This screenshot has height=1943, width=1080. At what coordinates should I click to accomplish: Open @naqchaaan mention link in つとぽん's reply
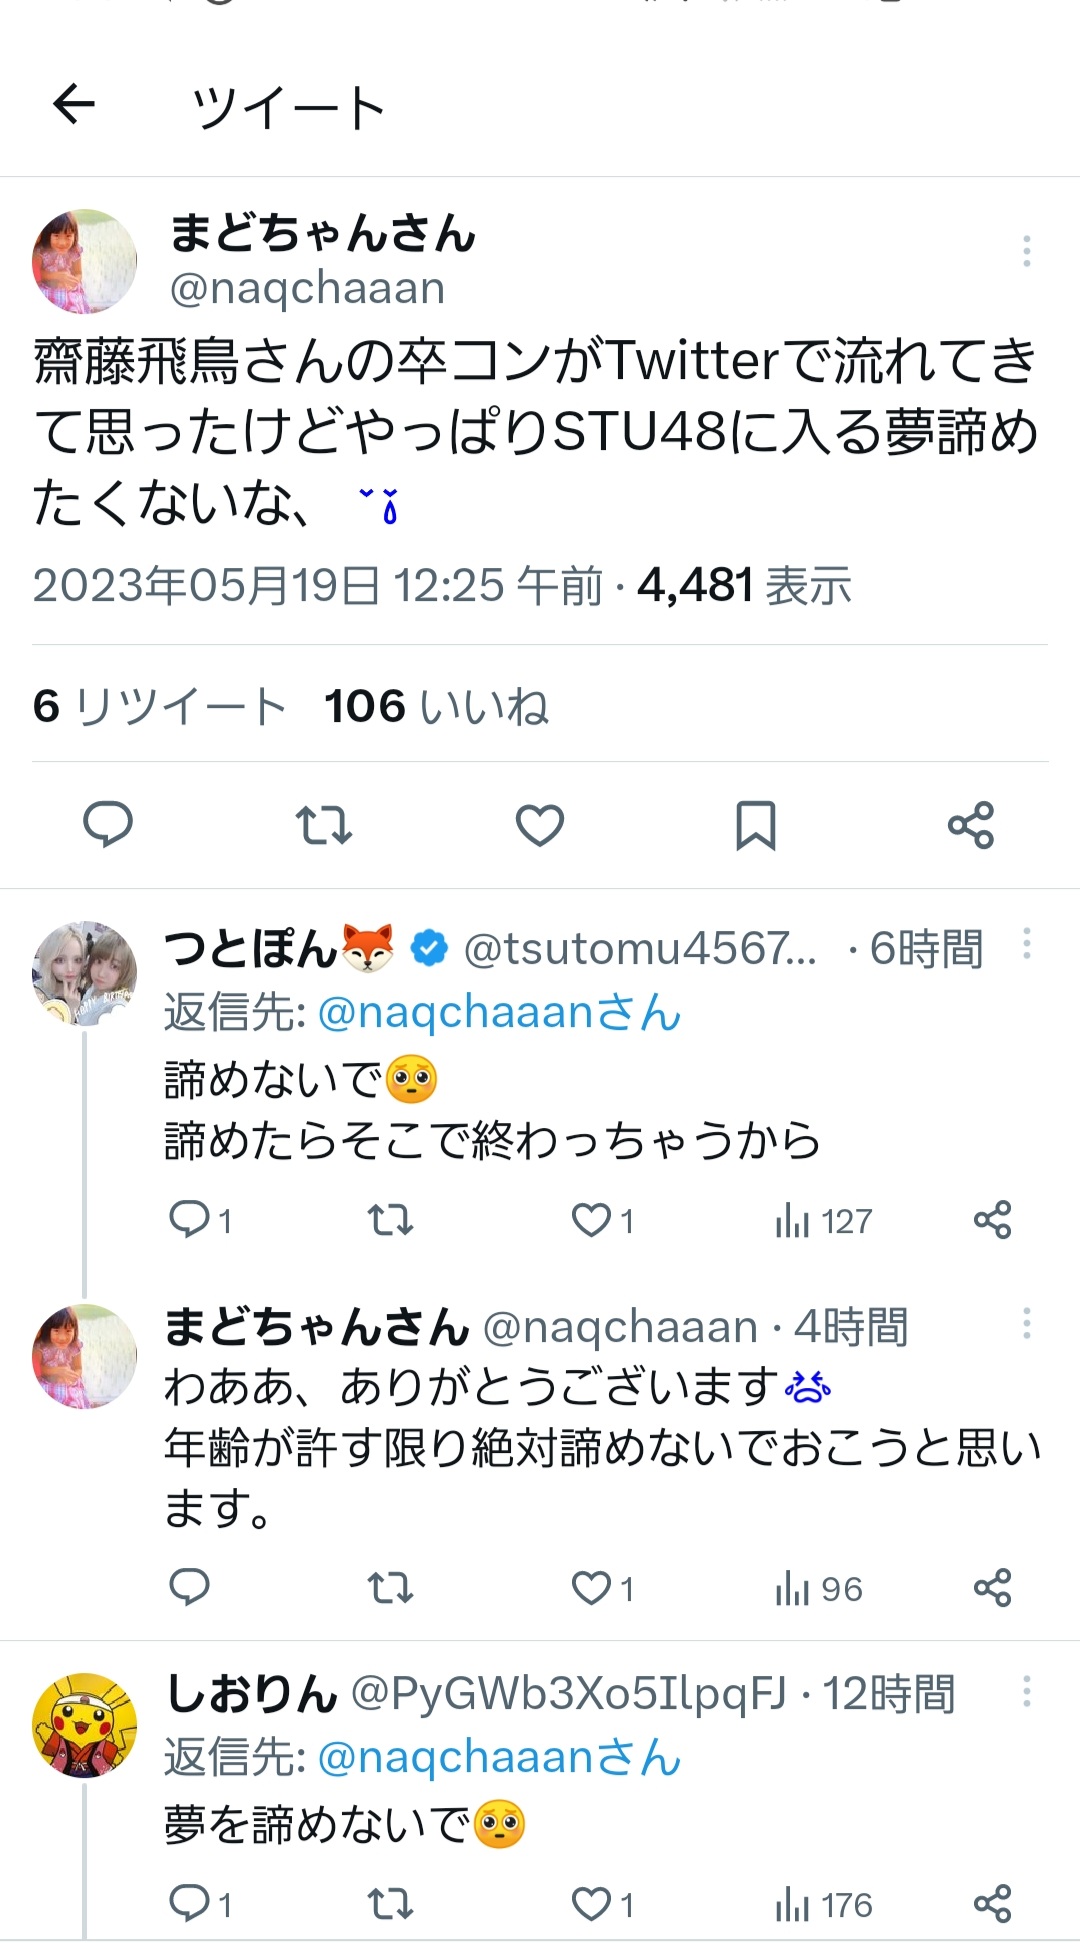tap(499, 1012)
